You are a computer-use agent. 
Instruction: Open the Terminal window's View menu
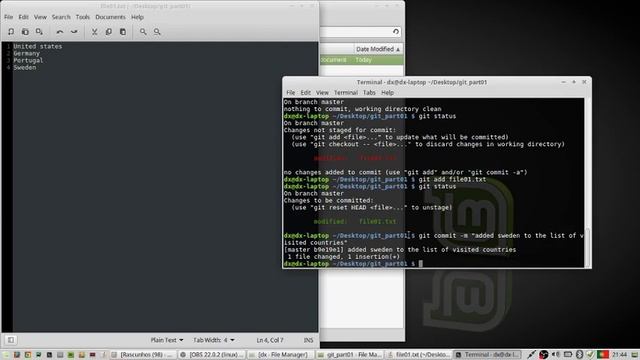click(x=322, y=93)
